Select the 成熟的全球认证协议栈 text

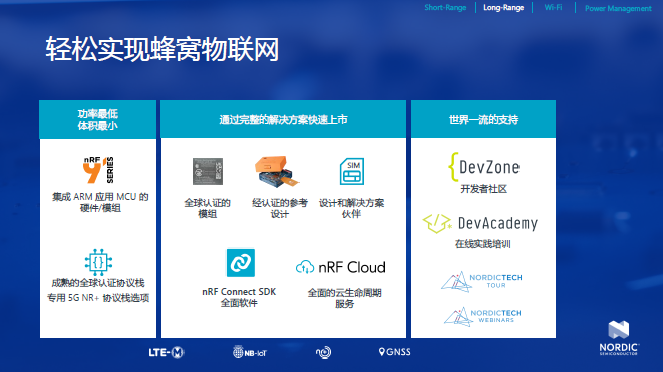click(x=98, y=283)
